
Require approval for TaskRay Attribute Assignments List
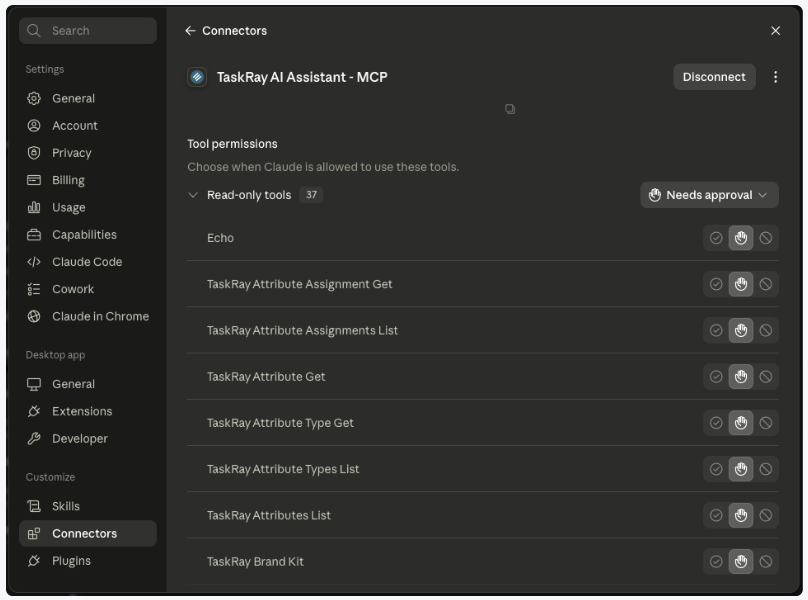tap(740, 330)
